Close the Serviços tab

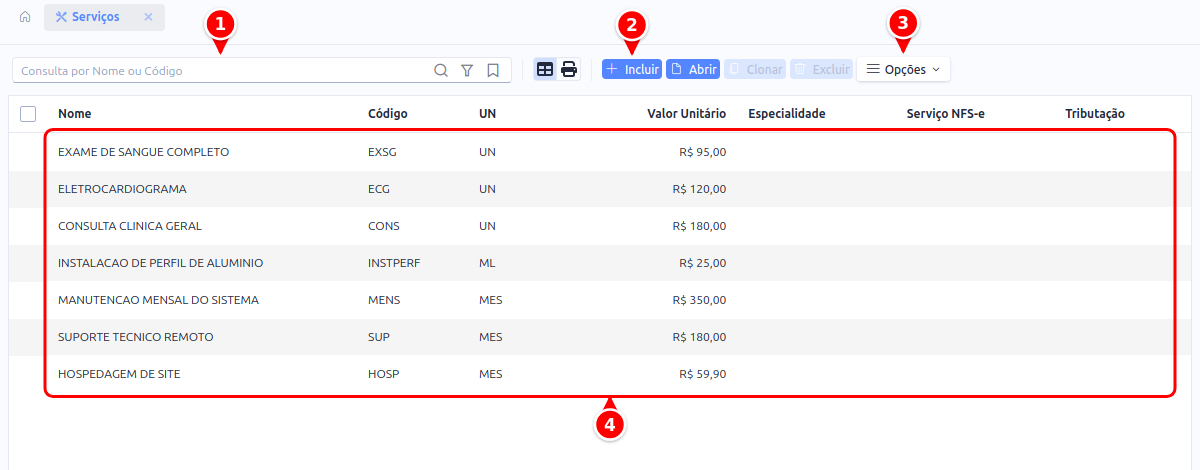click(x=148, y=17)
